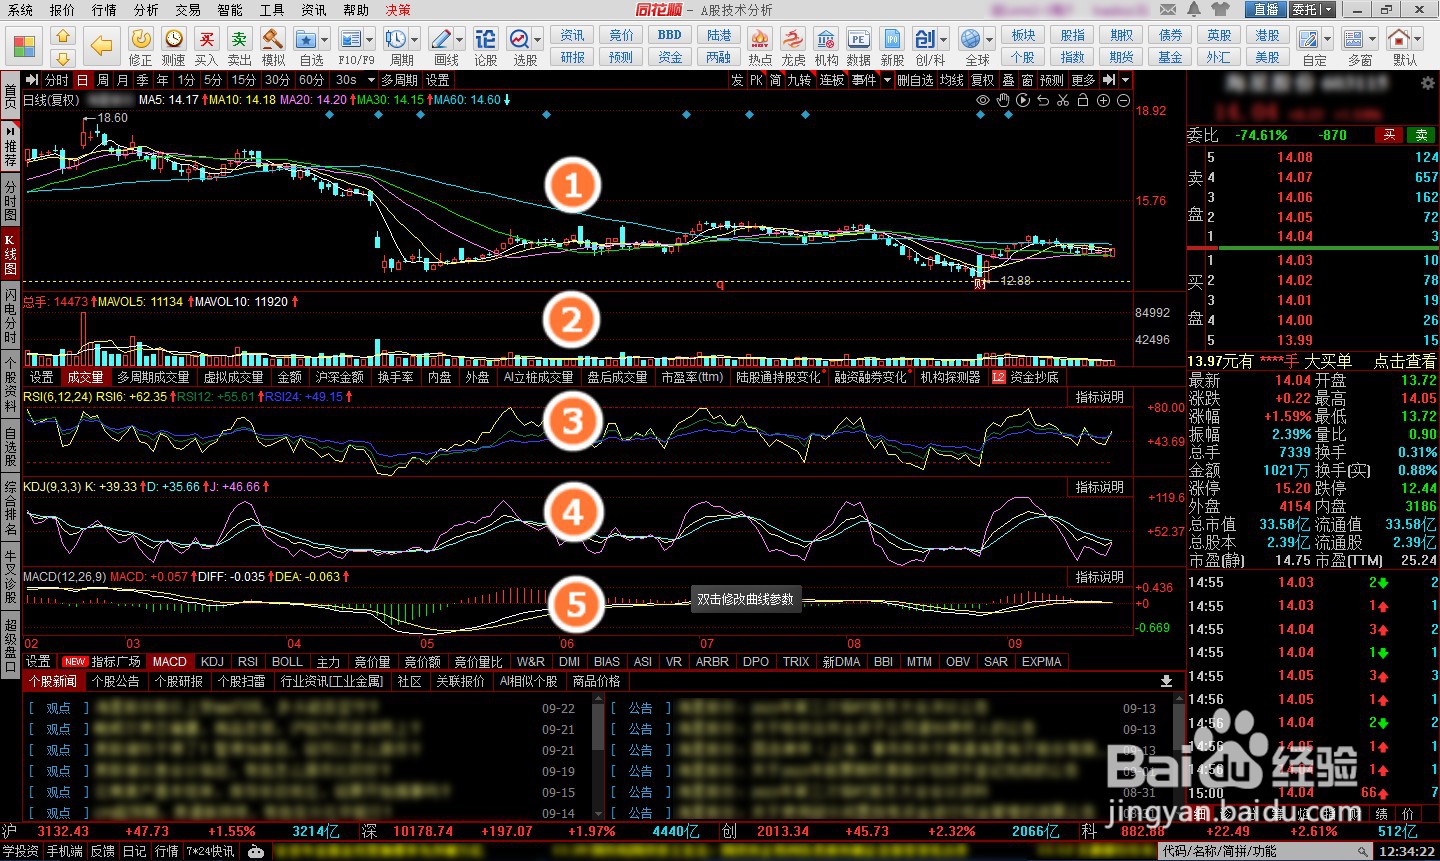Expand the 周期 dropdown arrow
Viewport: 1440px width, 861px height.
click(x=415, y=40)
